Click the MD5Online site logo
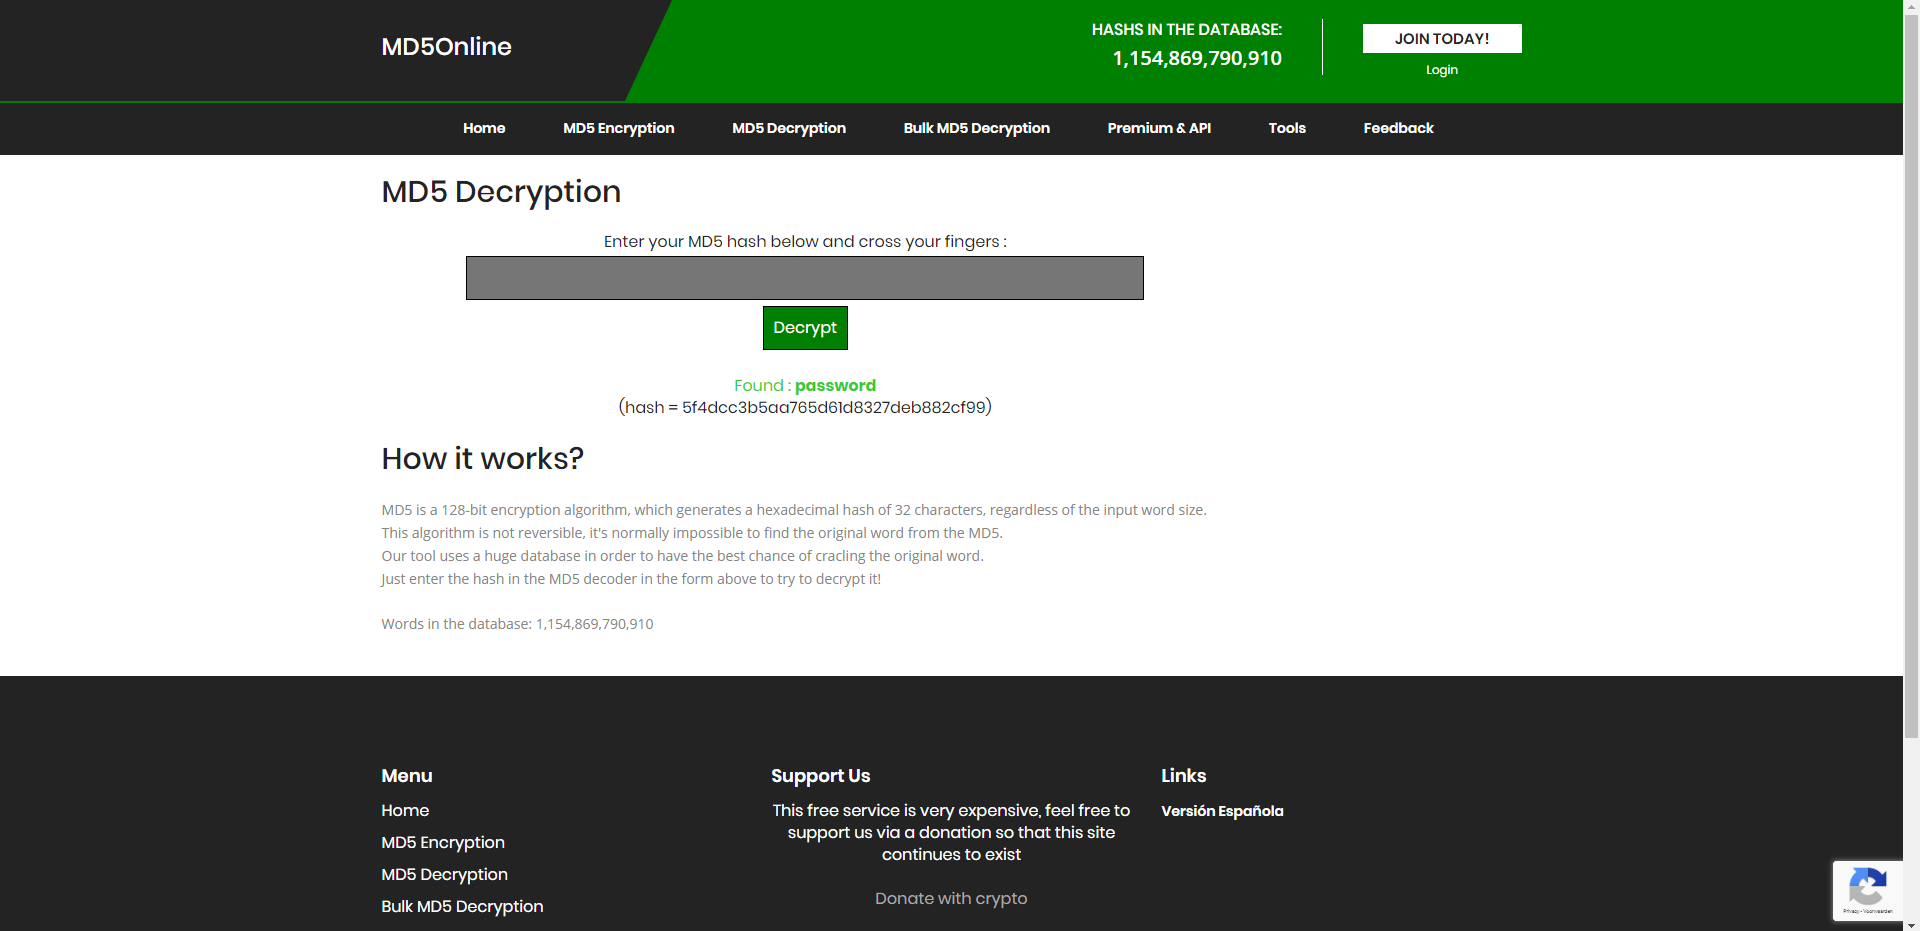The image size is (1920, 931). click(446, 47)
